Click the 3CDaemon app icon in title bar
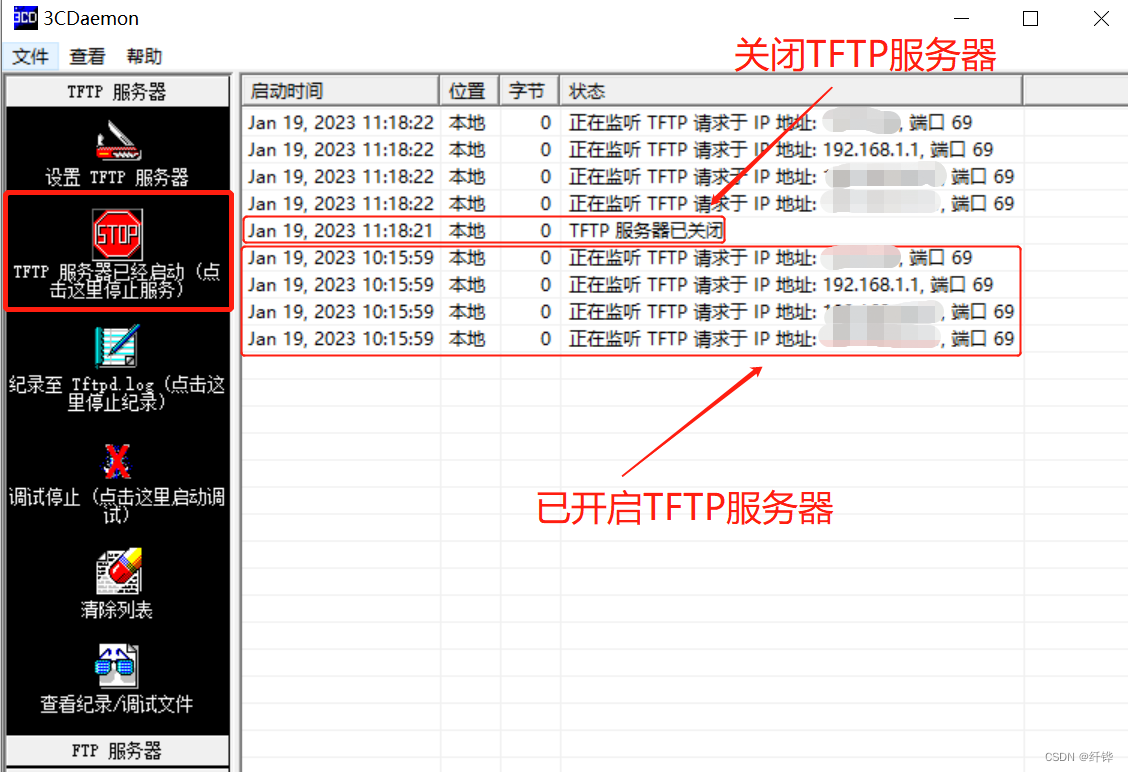The width and height of the screenshot is (1128, 772). coord(25,17)
